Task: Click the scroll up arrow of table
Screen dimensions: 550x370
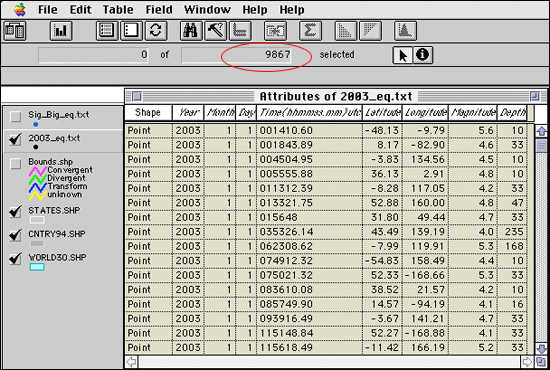Action: coord(541,131)
